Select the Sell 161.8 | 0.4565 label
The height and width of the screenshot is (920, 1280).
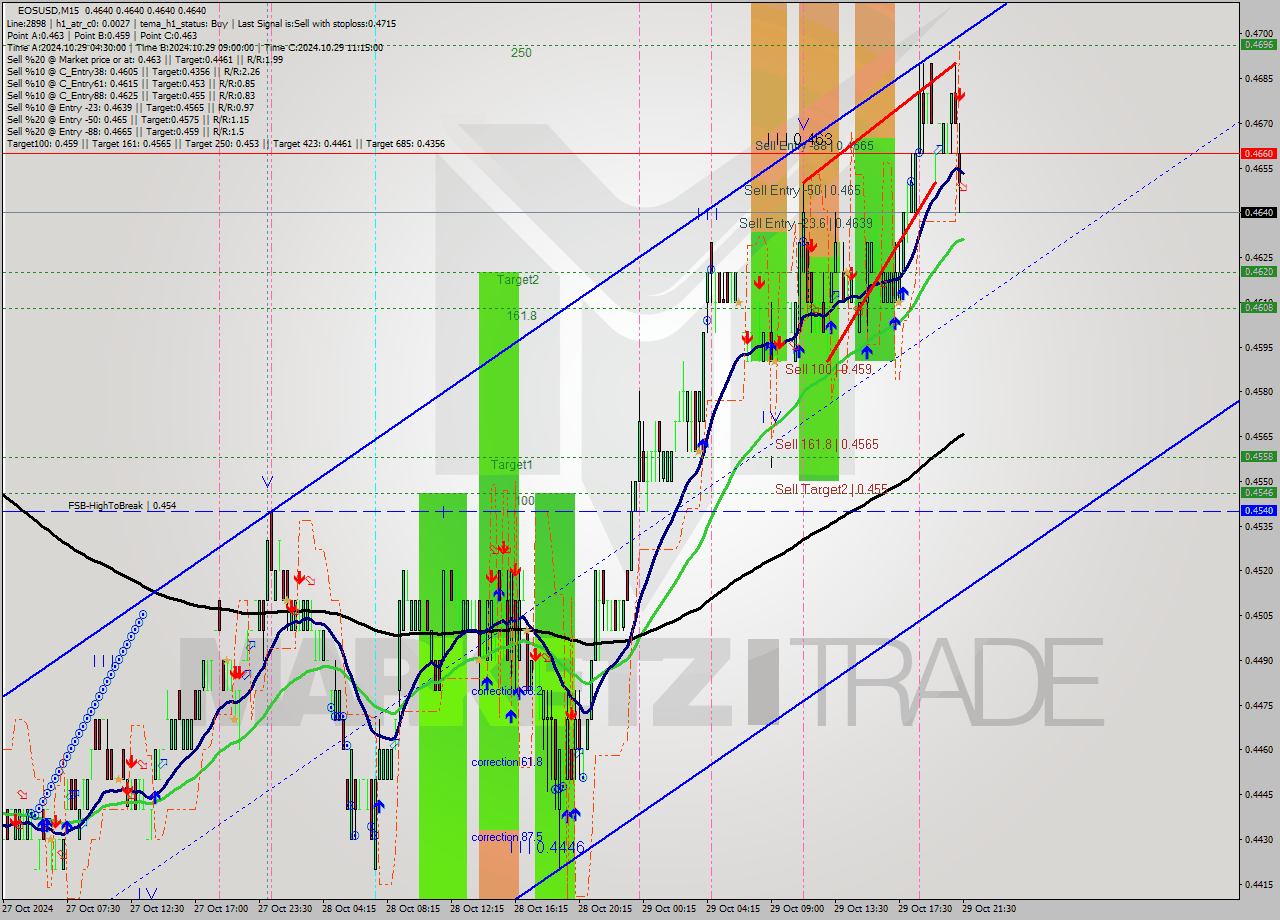(x=827, y=444)
